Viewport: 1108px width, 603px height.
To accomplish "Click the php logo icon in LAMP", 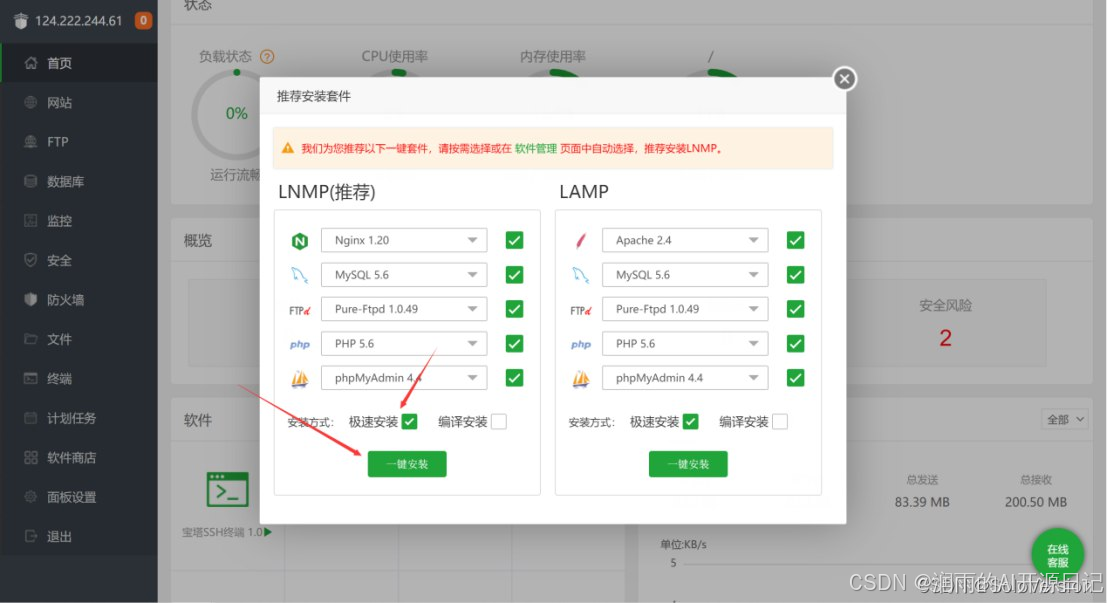I will tap(581, 344).
